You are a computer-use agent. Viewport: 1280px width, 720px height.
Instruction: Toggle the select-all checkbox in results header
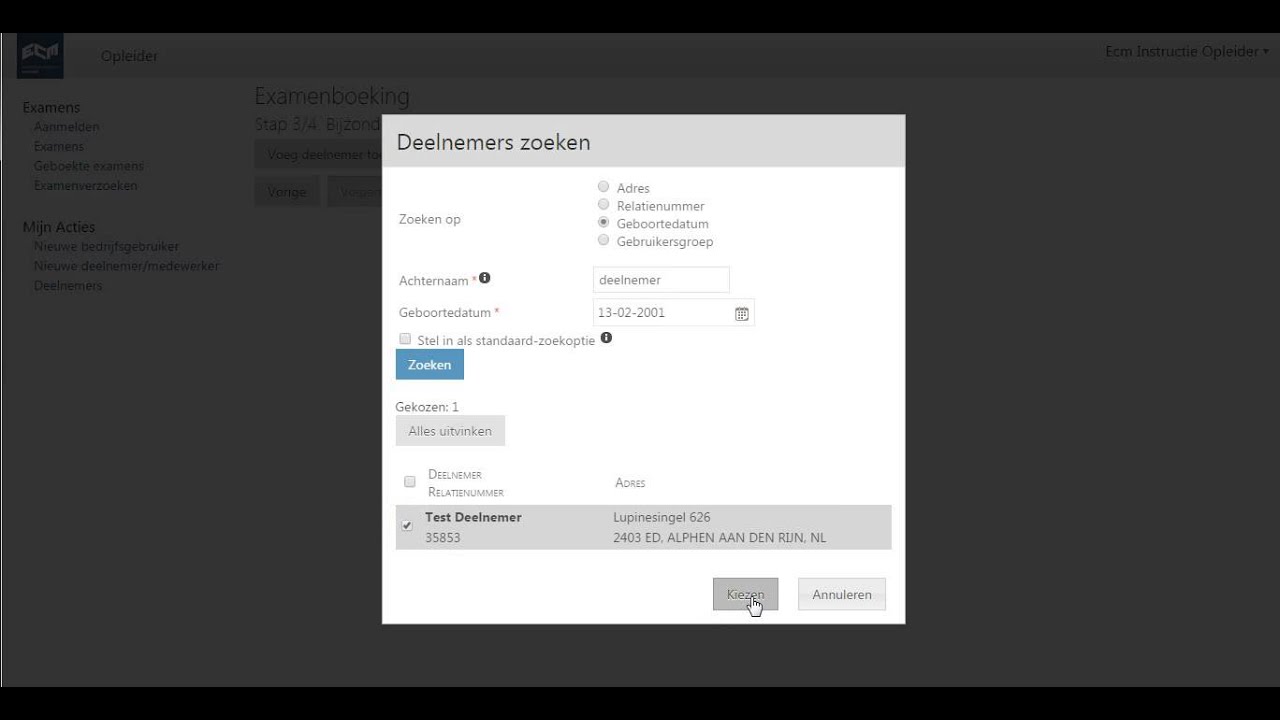click(409, 482)
